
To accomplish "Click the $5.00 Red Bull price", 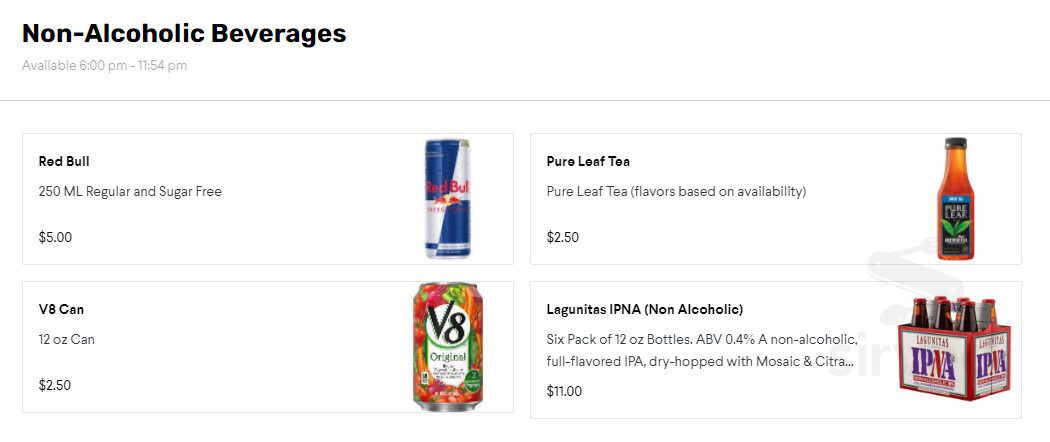I will [x=55, y=237].
